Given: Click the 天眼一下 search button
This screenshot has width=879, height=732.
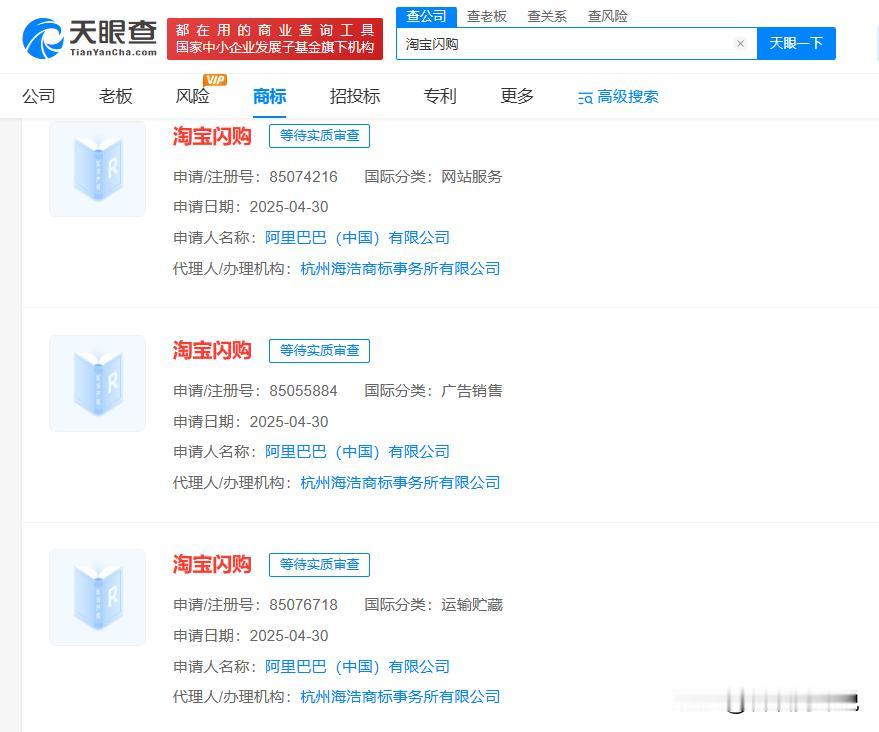Looking at the screenshot, I should 796,43.
